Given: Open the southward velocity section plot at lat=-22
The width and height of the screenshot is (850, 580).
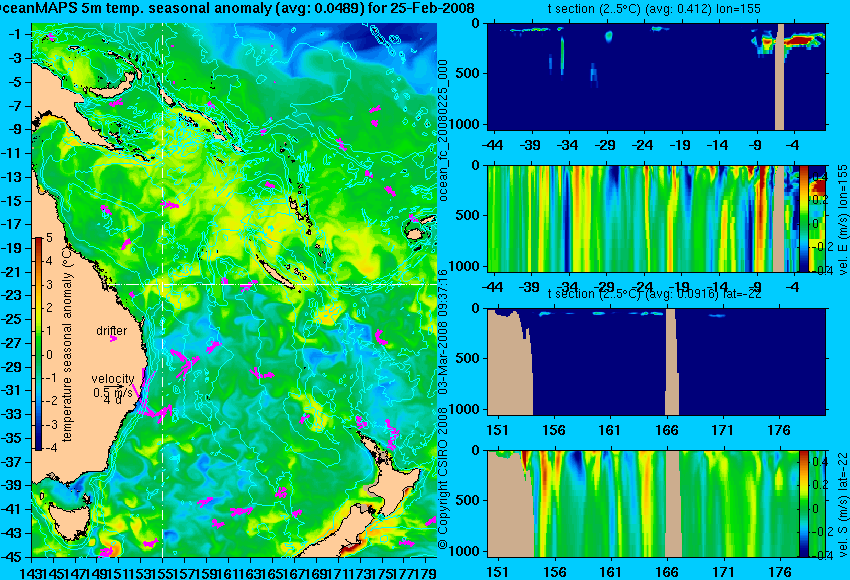Looking at the screenshot, I should tap(643, 504).
